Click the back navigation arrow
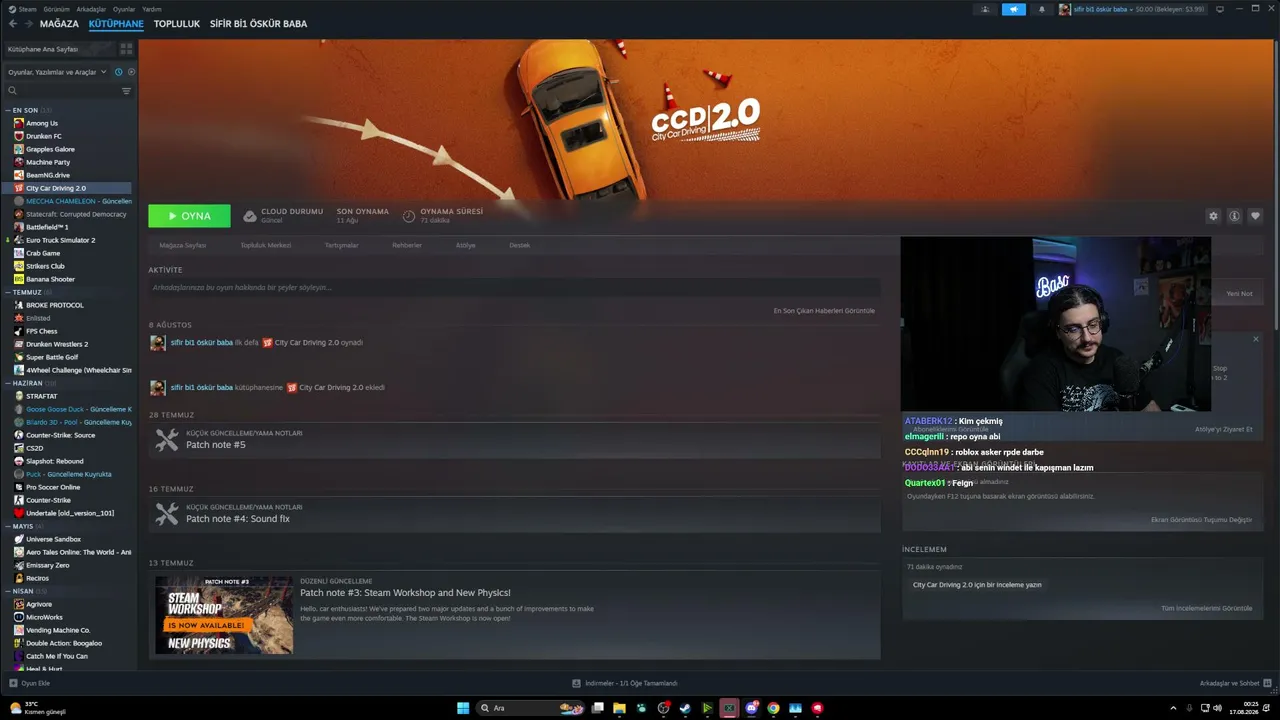 pos(13,24)
